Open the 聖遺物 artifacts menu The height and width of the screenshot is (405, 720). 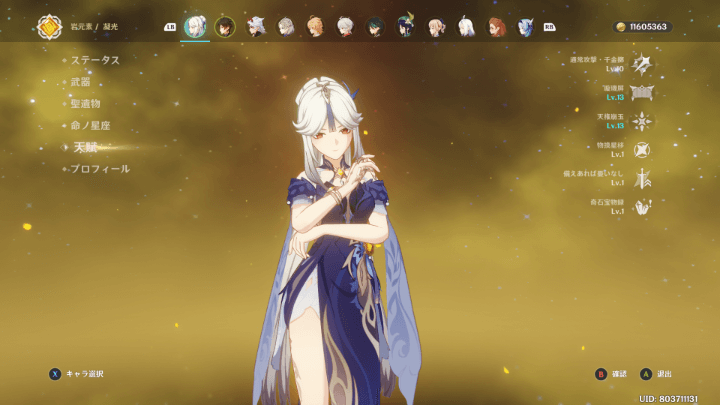click(85, 104)
